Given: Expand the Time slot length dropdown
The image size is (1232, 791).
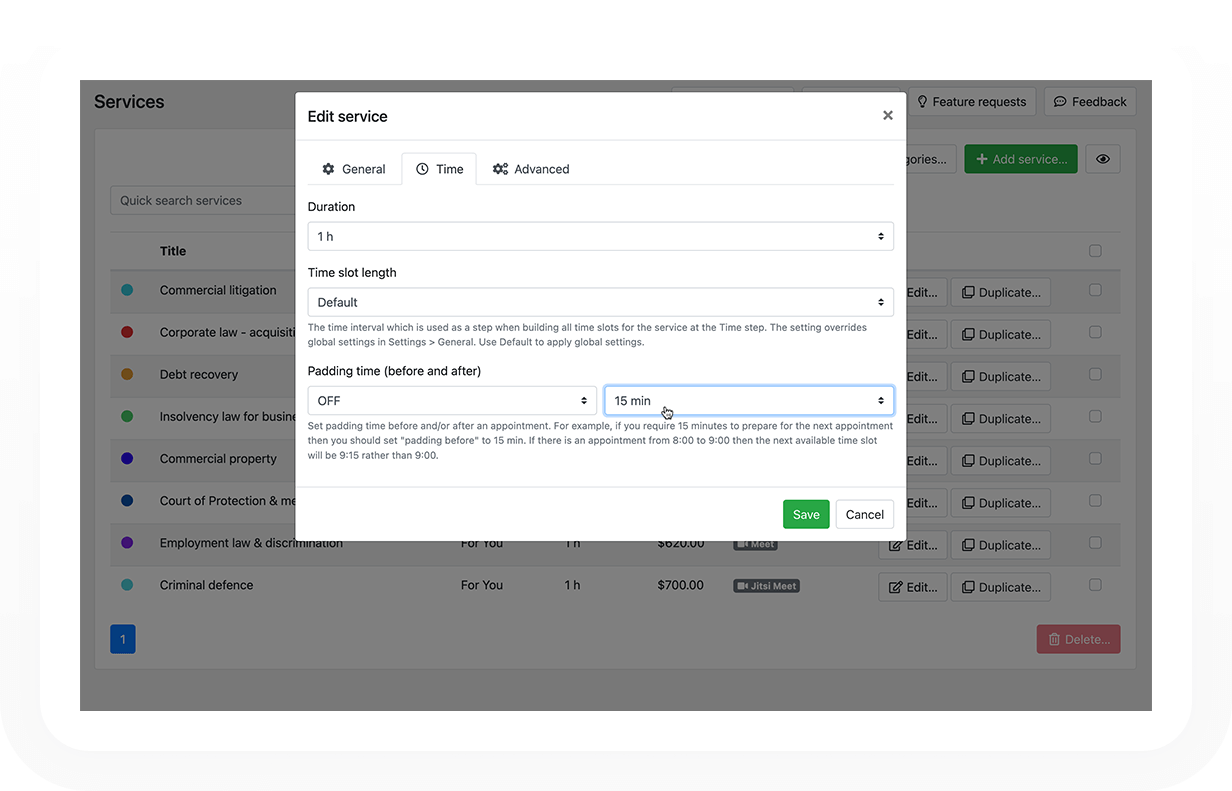Looking at the screenshot, I should pyautogui.click(x=600, y=302).
